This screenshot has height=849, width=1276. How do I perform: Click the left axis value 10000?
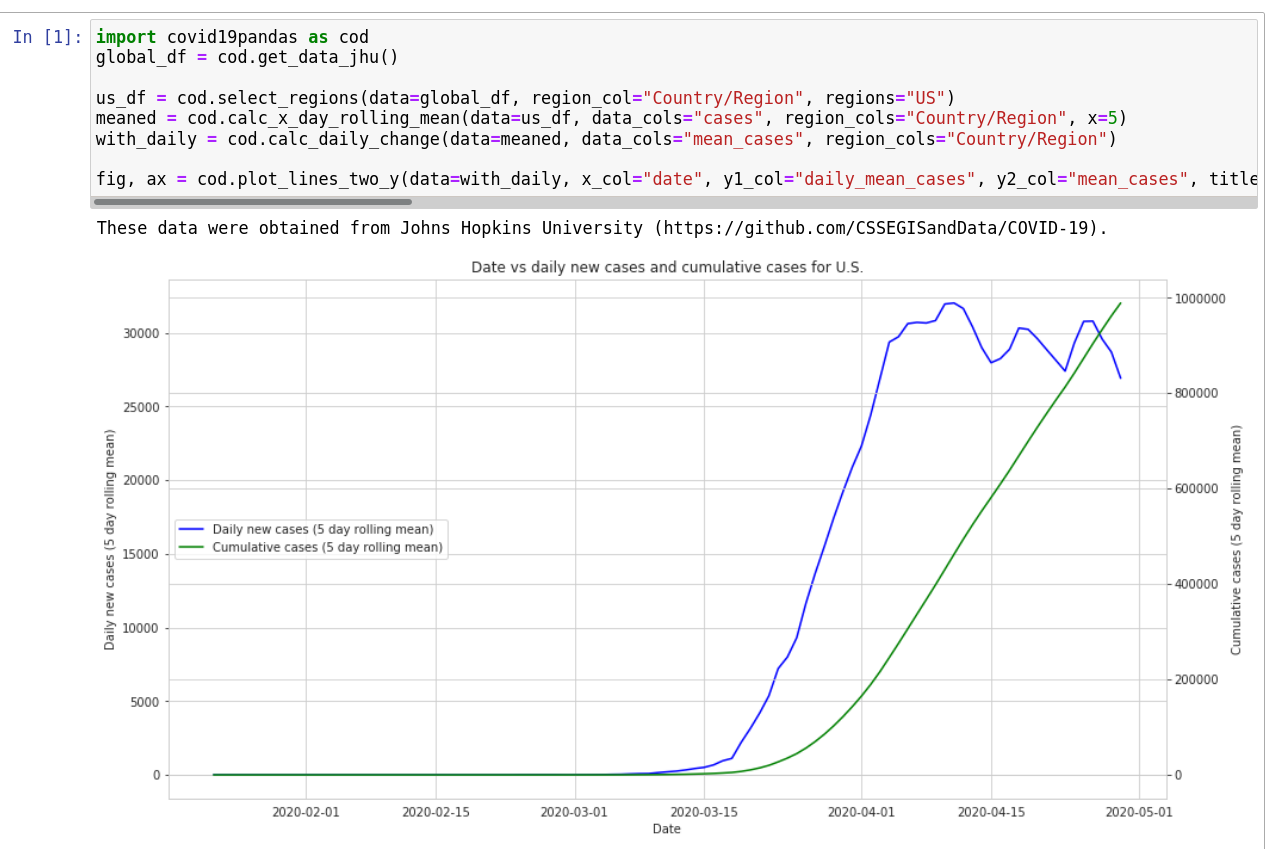(141, 628)
